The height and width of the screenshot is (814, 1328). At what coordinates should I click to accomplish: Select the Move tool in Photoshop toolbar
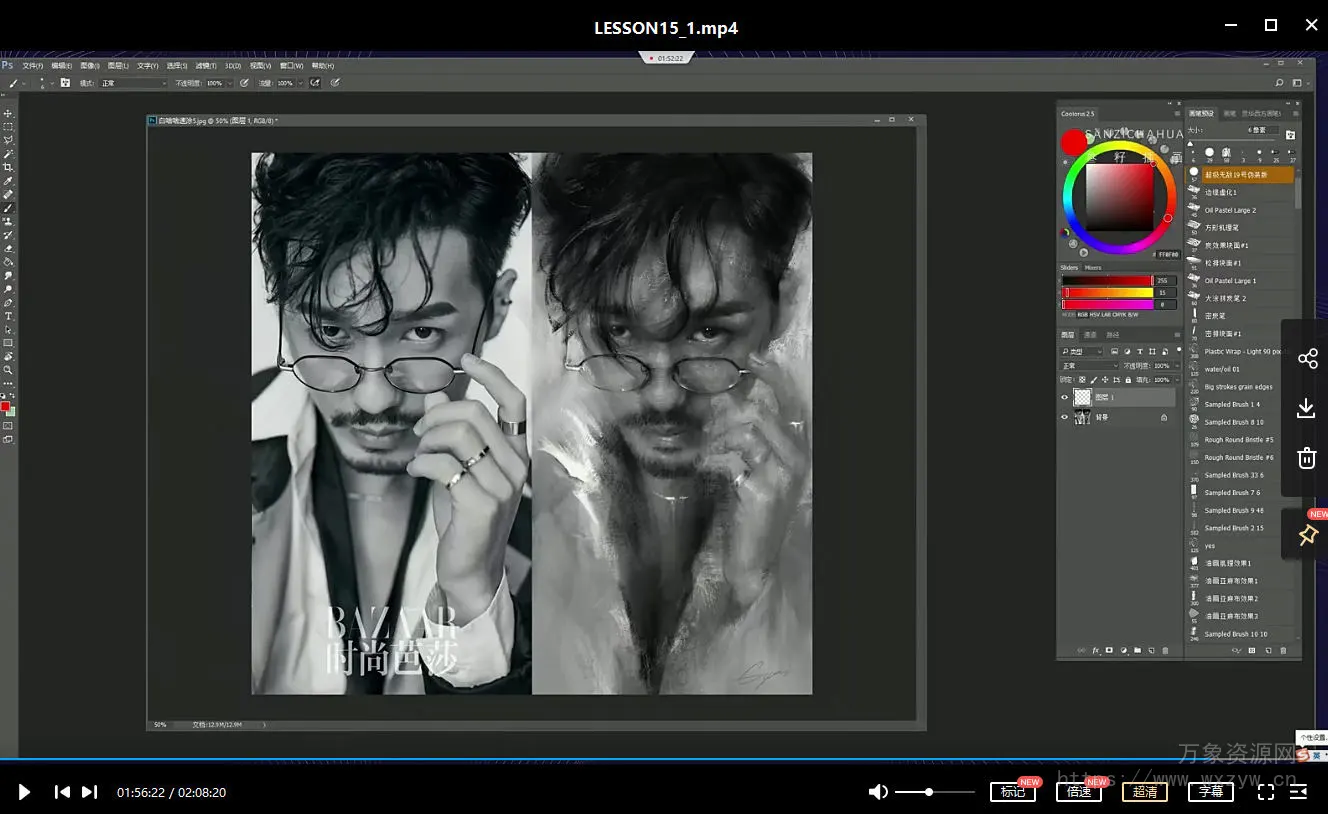[8, 113]
